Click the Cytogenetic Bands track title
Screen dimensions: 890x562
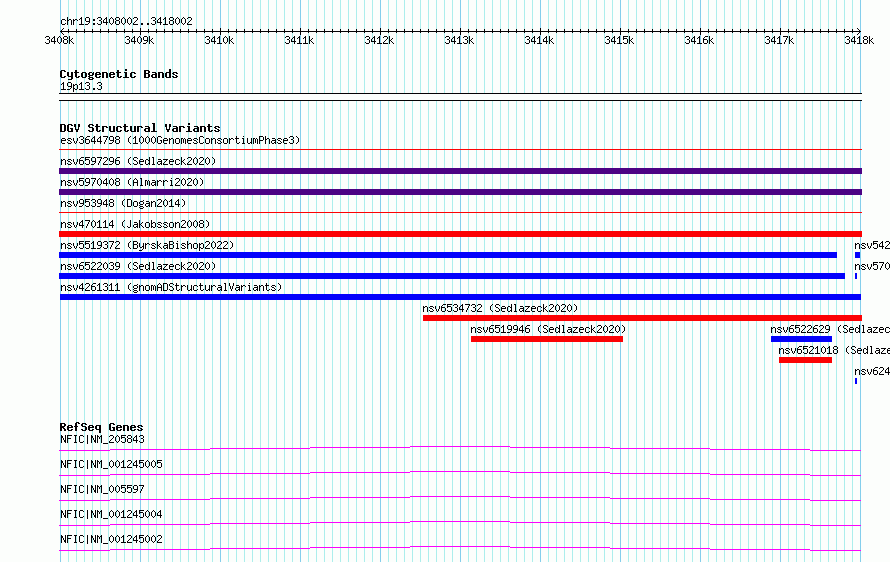tap(119, 74)
